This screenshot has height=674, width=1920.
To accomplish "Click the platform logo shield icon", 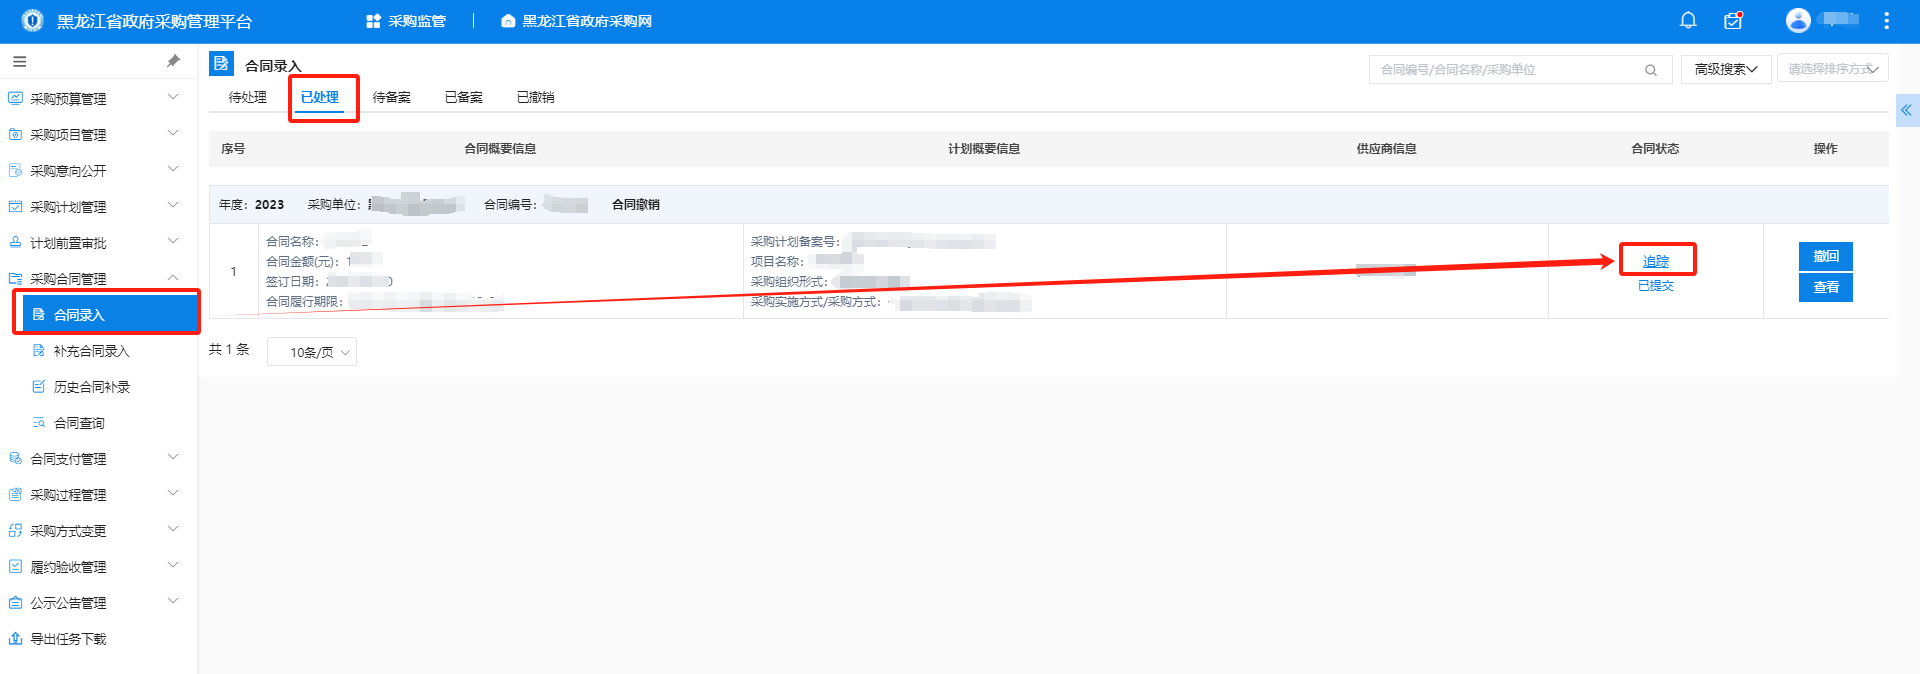I will 32,20.
